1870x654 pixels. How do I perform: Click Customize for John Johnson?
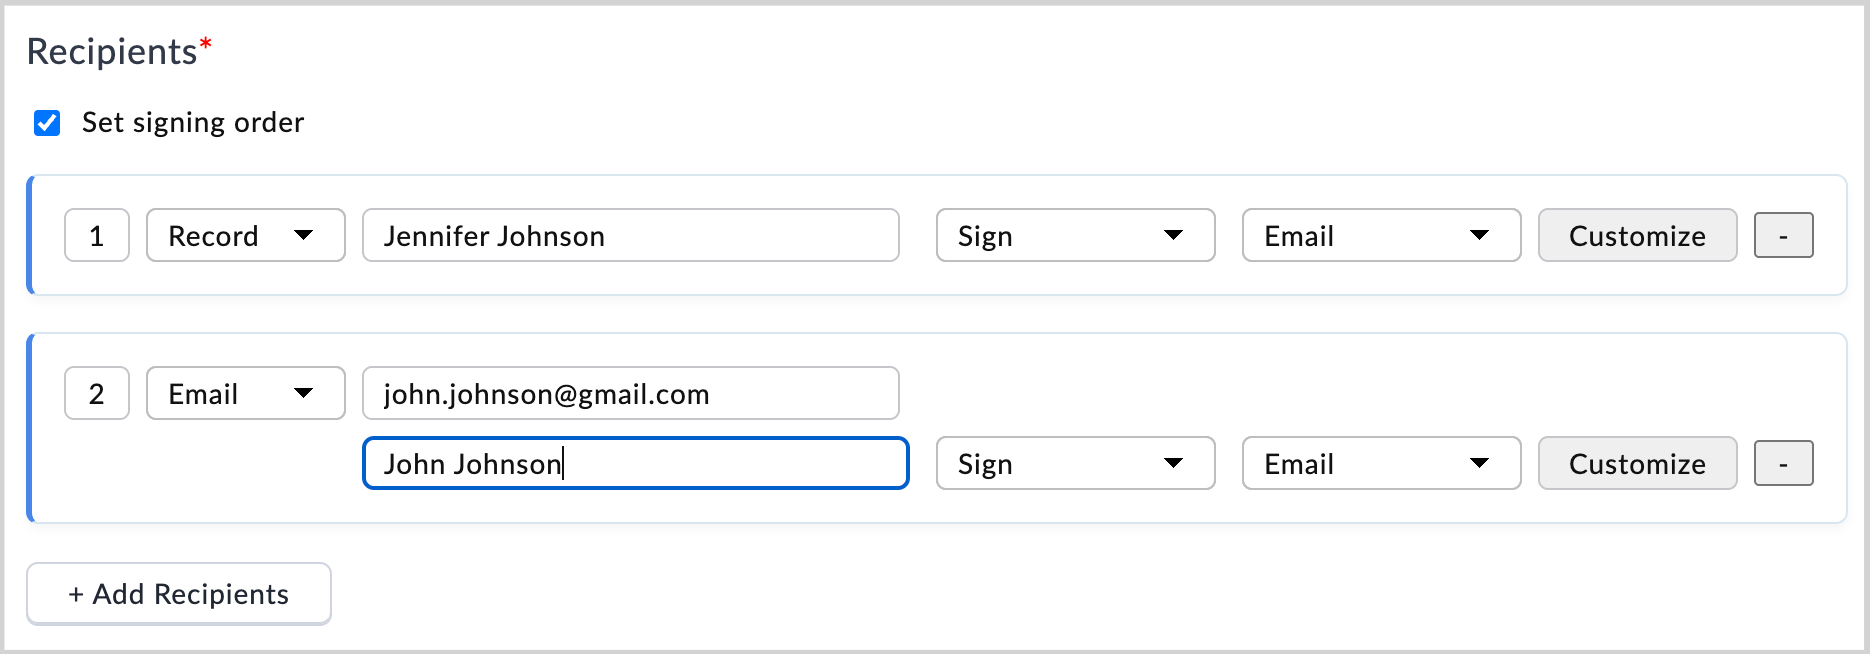click(1637, 464)
